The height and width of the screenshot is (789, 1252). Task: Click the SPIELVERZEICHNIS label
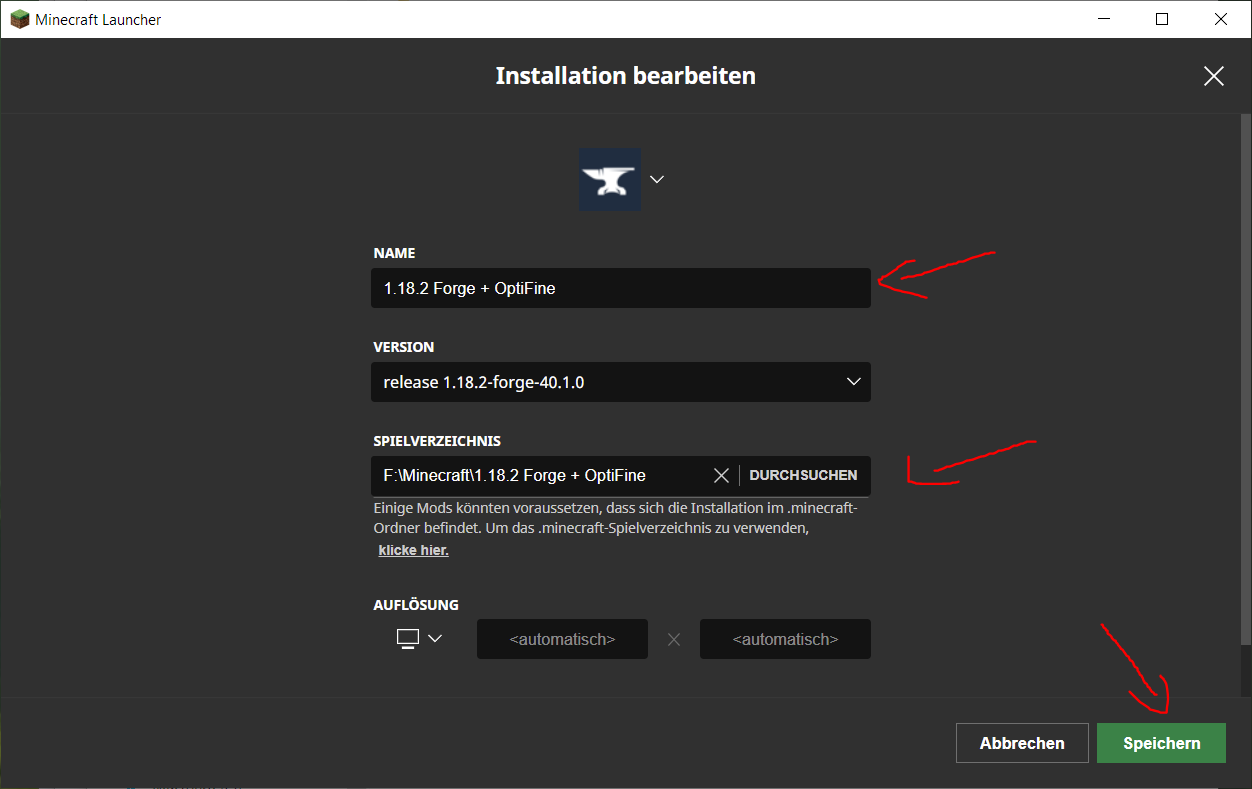pyautogui.click(x=437, y=441)
